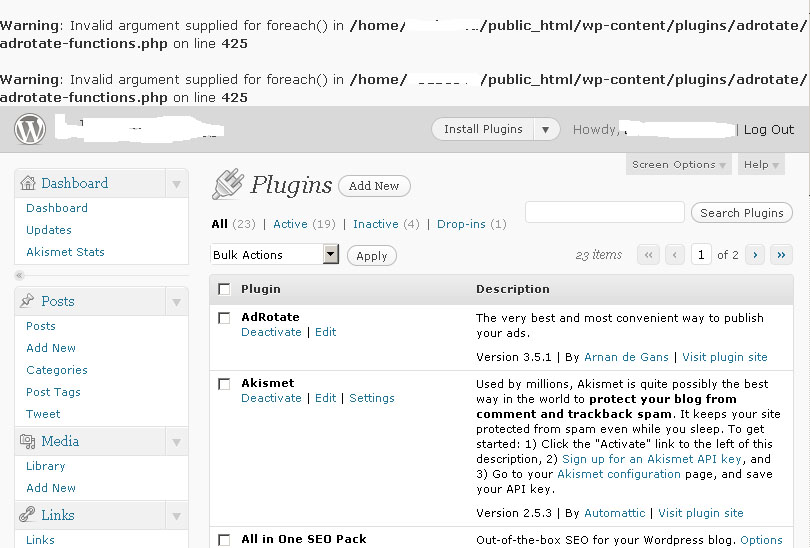Filter by Drop-ins plugins

(461, 224)
